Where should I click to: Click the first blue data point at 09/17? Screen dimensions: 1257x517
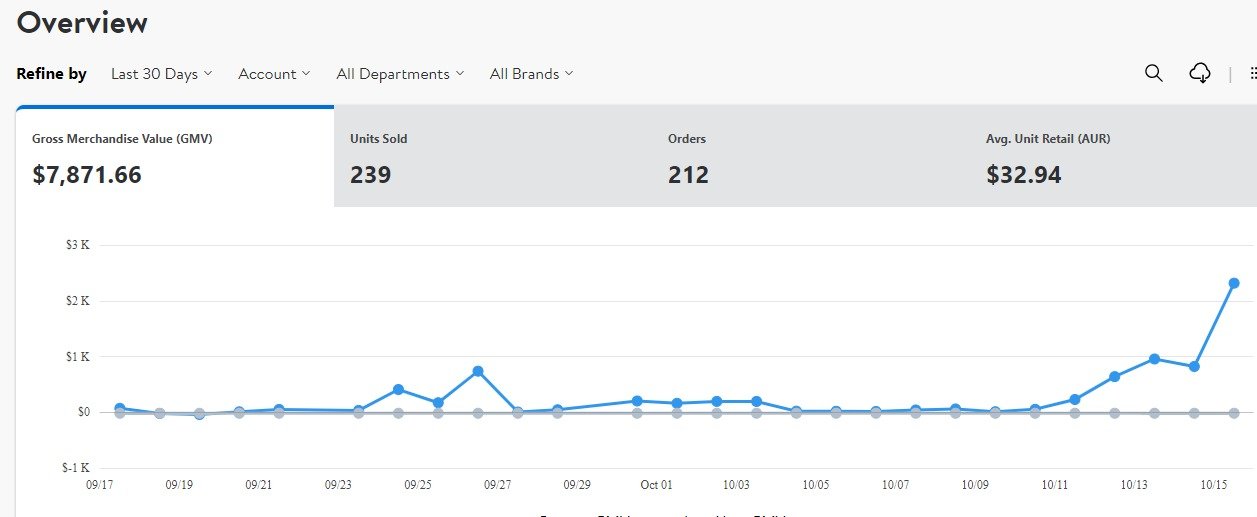coord(120,408)
